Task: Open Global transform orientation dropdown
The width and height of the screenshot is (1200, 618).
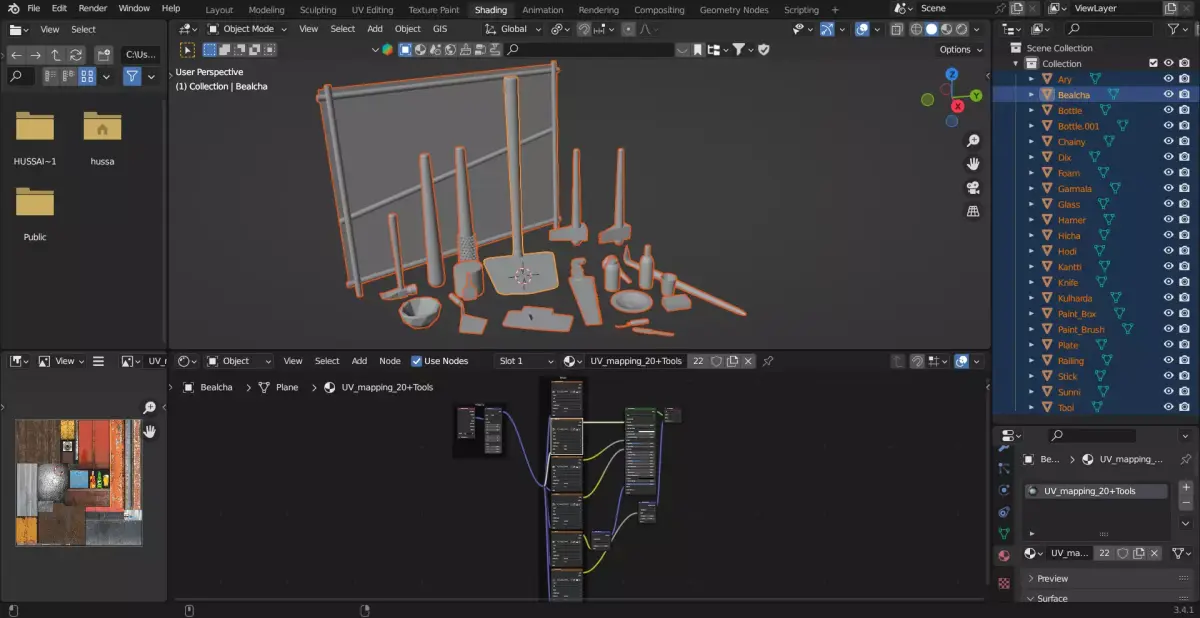Action: click(514, 29)
